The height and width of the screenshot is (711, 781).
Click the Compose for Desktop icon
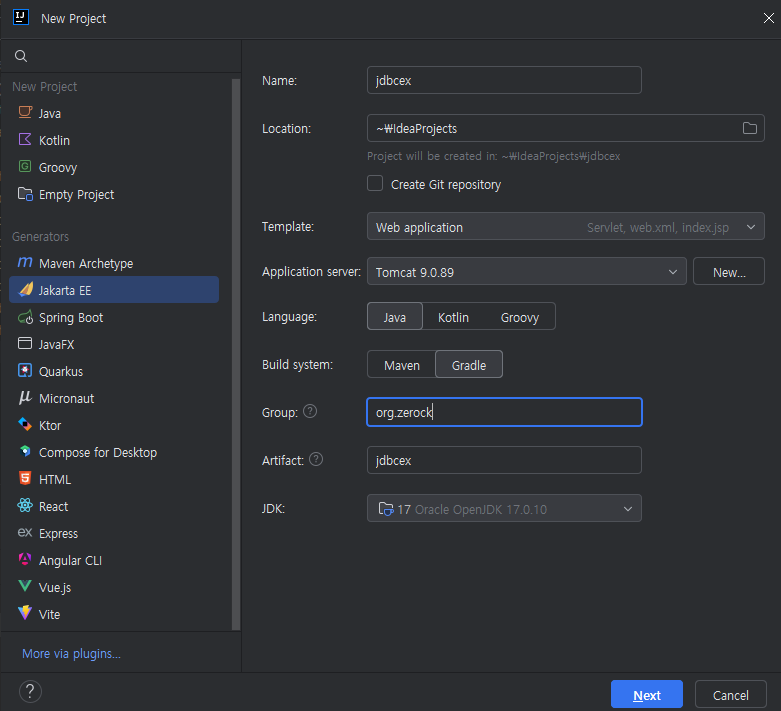point(25,451)
